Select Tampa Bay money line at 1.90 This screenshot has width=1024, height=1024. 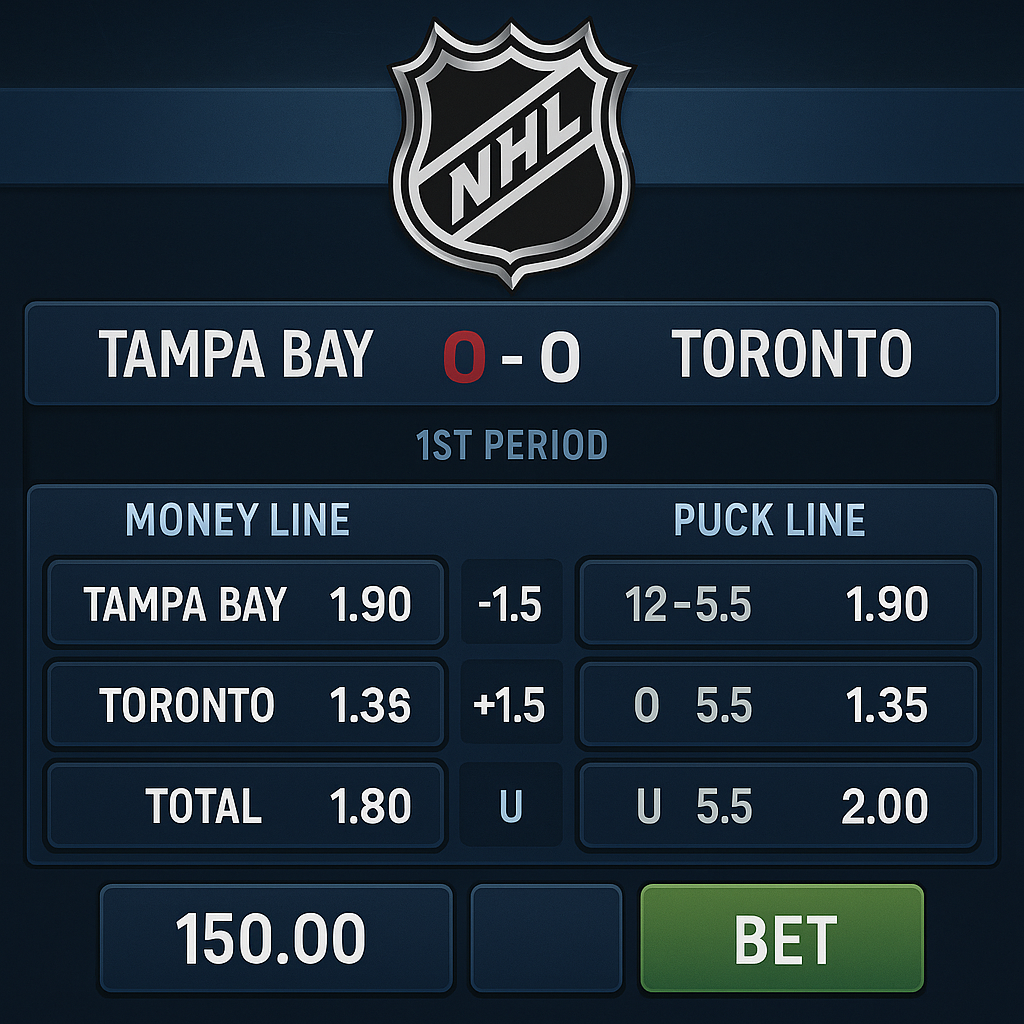tap(245, 604)
